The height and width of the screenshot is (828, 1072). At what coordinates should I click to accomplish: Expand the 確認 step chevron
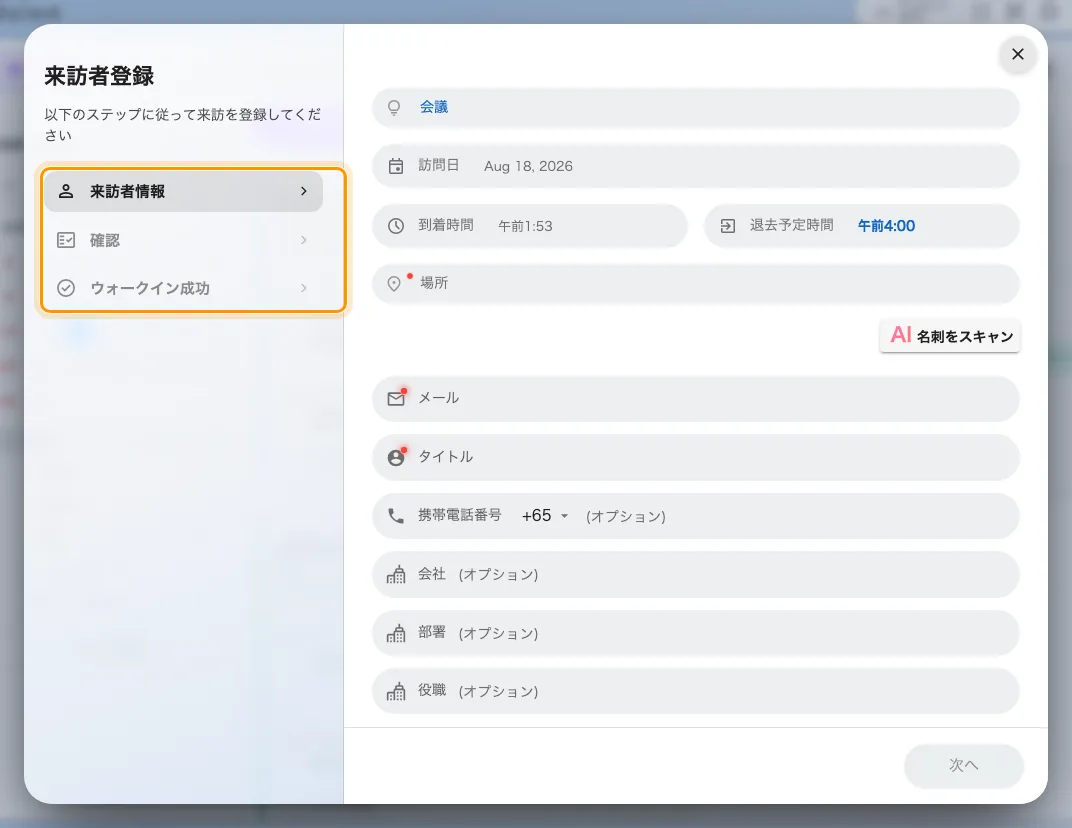(x=304, y=240)
